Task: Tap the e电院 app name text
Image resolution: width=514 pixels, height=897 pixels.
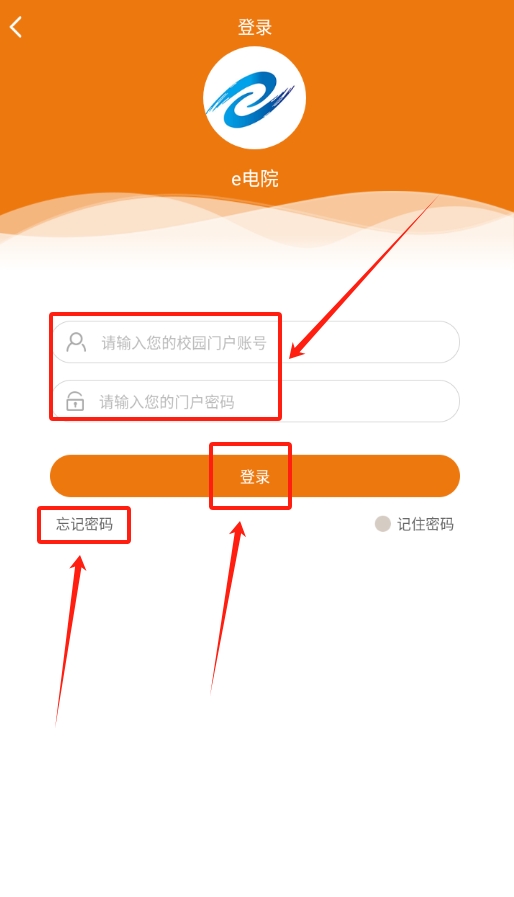Action: (x=255, y=179)
